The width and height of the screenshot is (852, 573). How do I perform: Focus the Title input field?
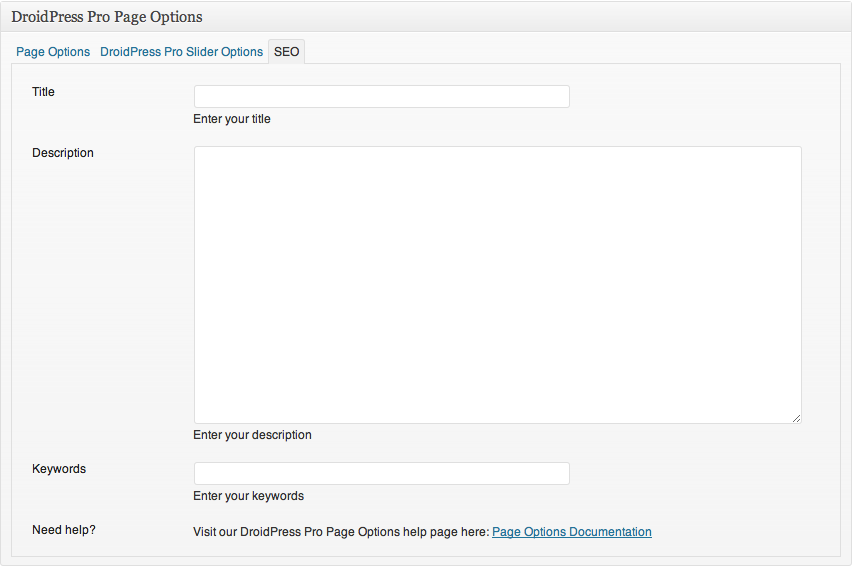(381, 96)
